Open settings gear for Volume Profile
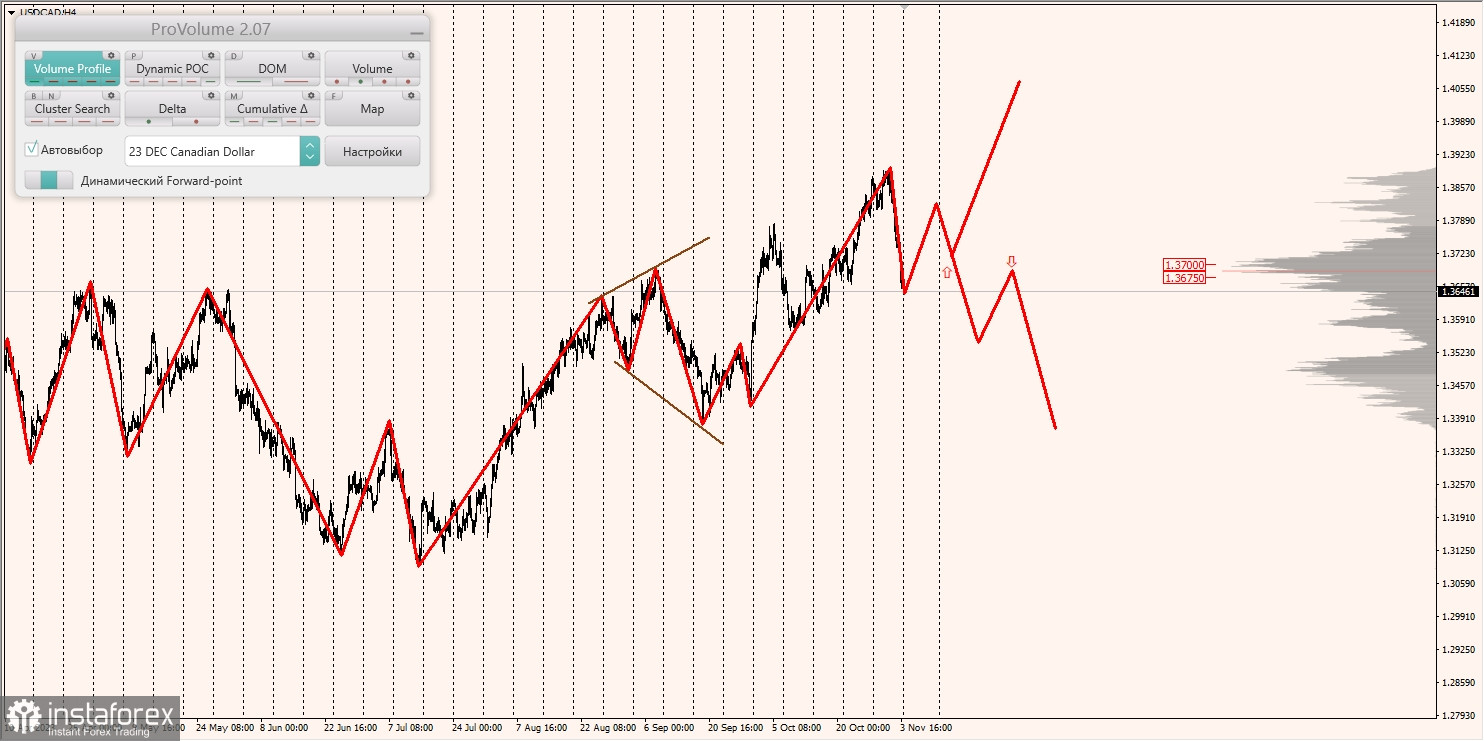This screenshot has height=741, width=1484. coord(112,56)
